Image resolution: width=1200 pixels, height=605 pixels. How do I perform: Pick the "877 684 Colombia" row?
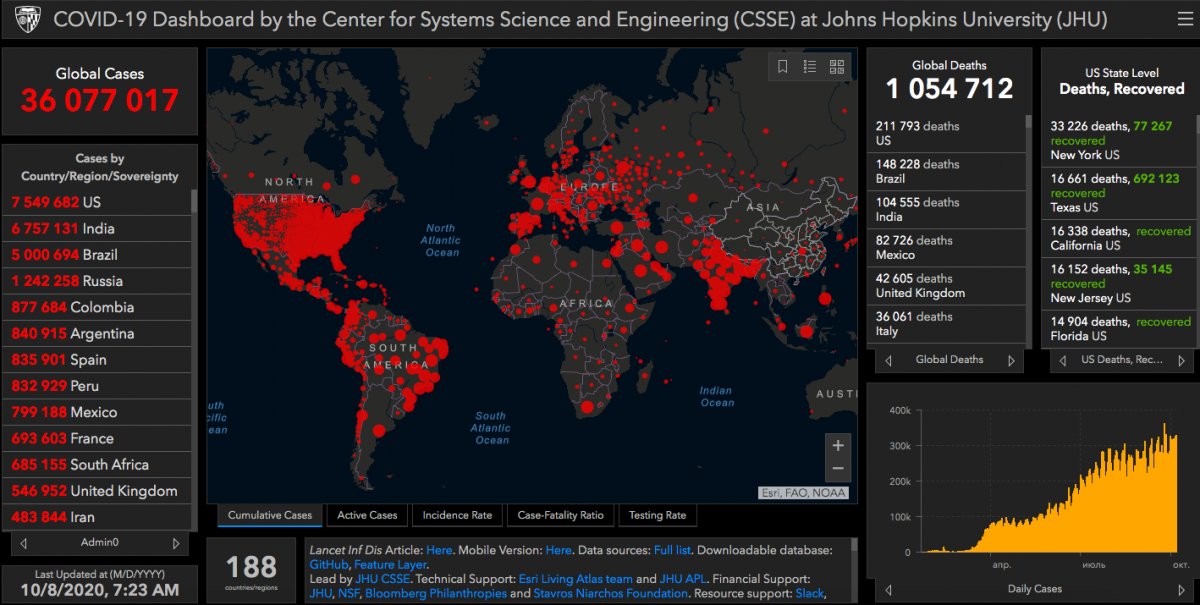(97, 307)
